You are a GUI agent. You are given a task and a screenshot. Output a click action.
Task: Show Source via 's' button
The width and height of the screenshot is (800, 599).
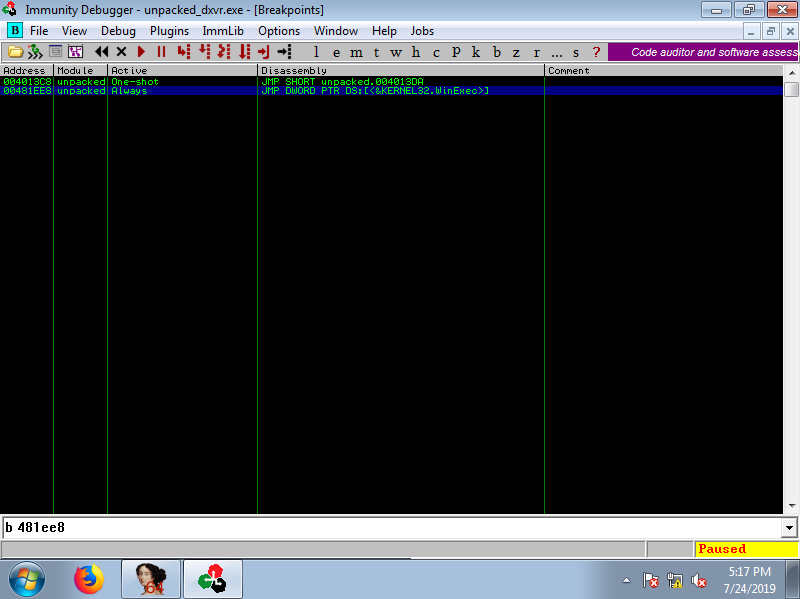tap(576, 53)
